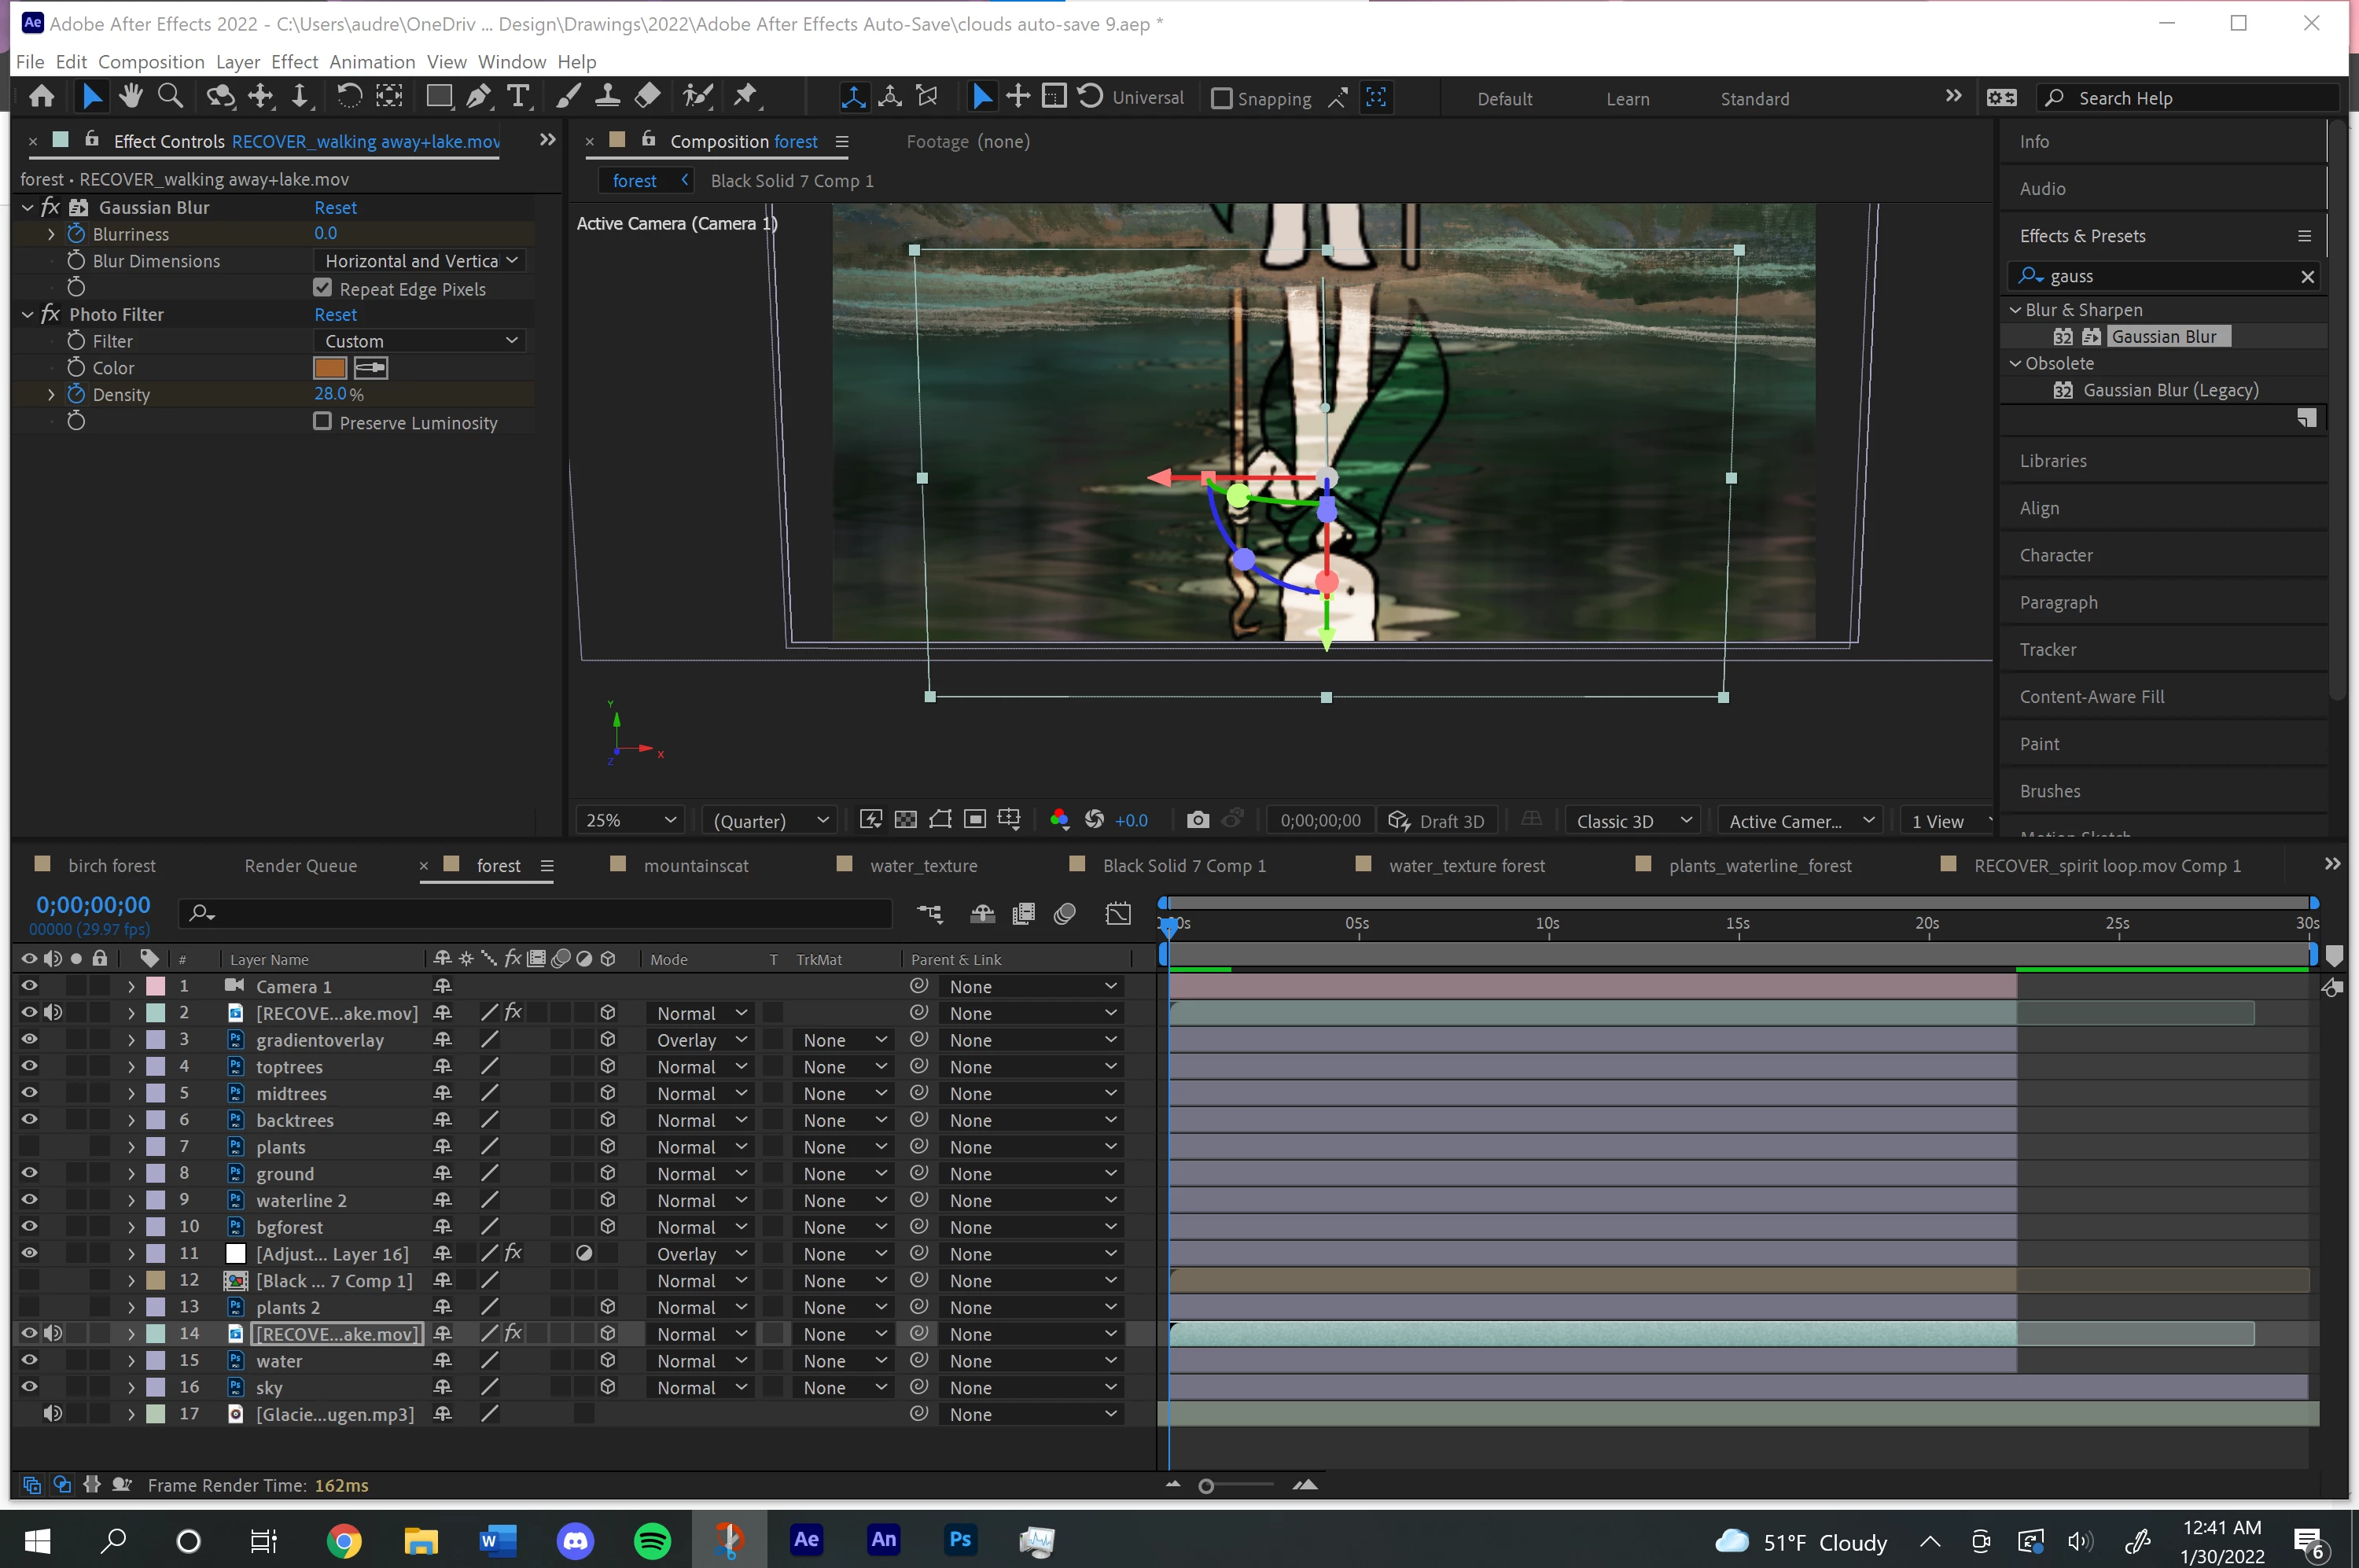This screenshot has width=2359, height=1568.
Task: Select the Eraser tool
Action: 648,97
